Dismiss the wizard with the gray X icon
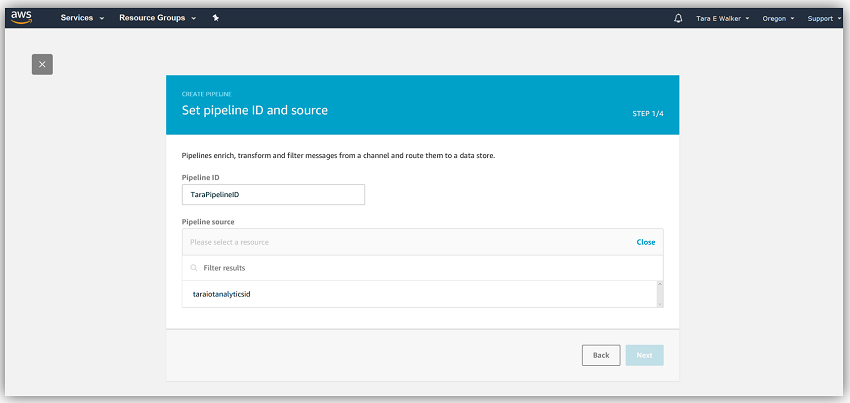Image resolution: width=850 pixels, height=403 pixels. pyautogui.click(x=42, y=64)
